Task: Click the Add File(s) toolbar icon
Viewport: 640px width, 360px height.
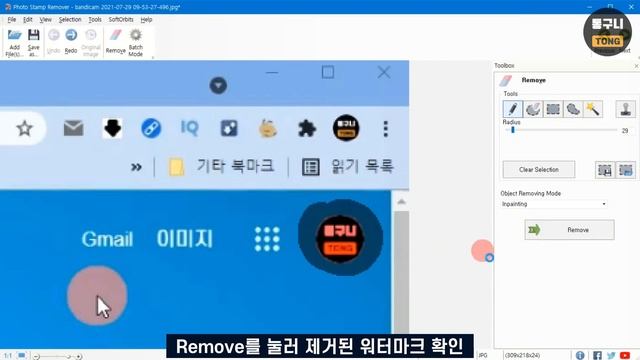Action: click(x=14, y=36)
